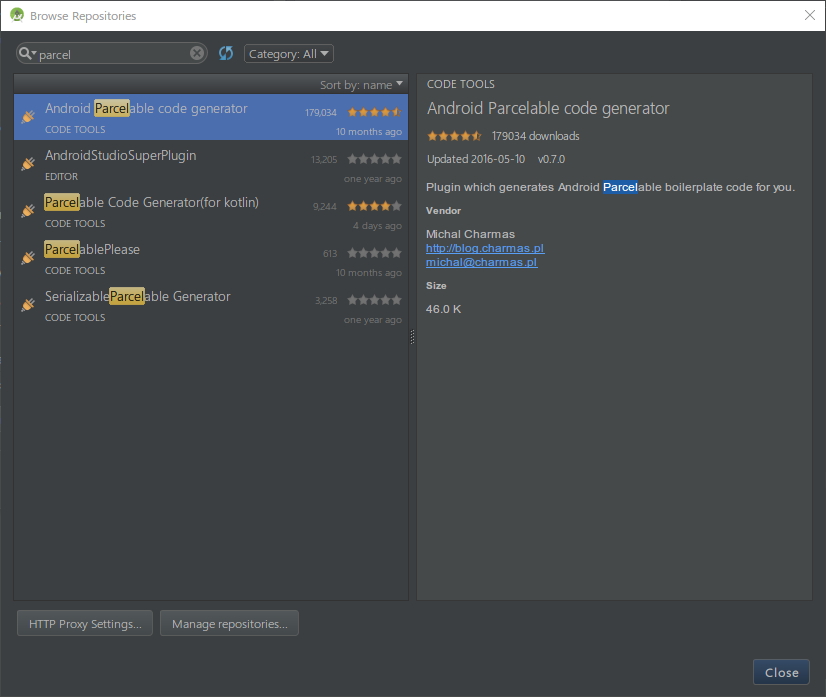Click the 9,244 download count
The height and width of the screenshot is (697, 826).
click(324, 207)
